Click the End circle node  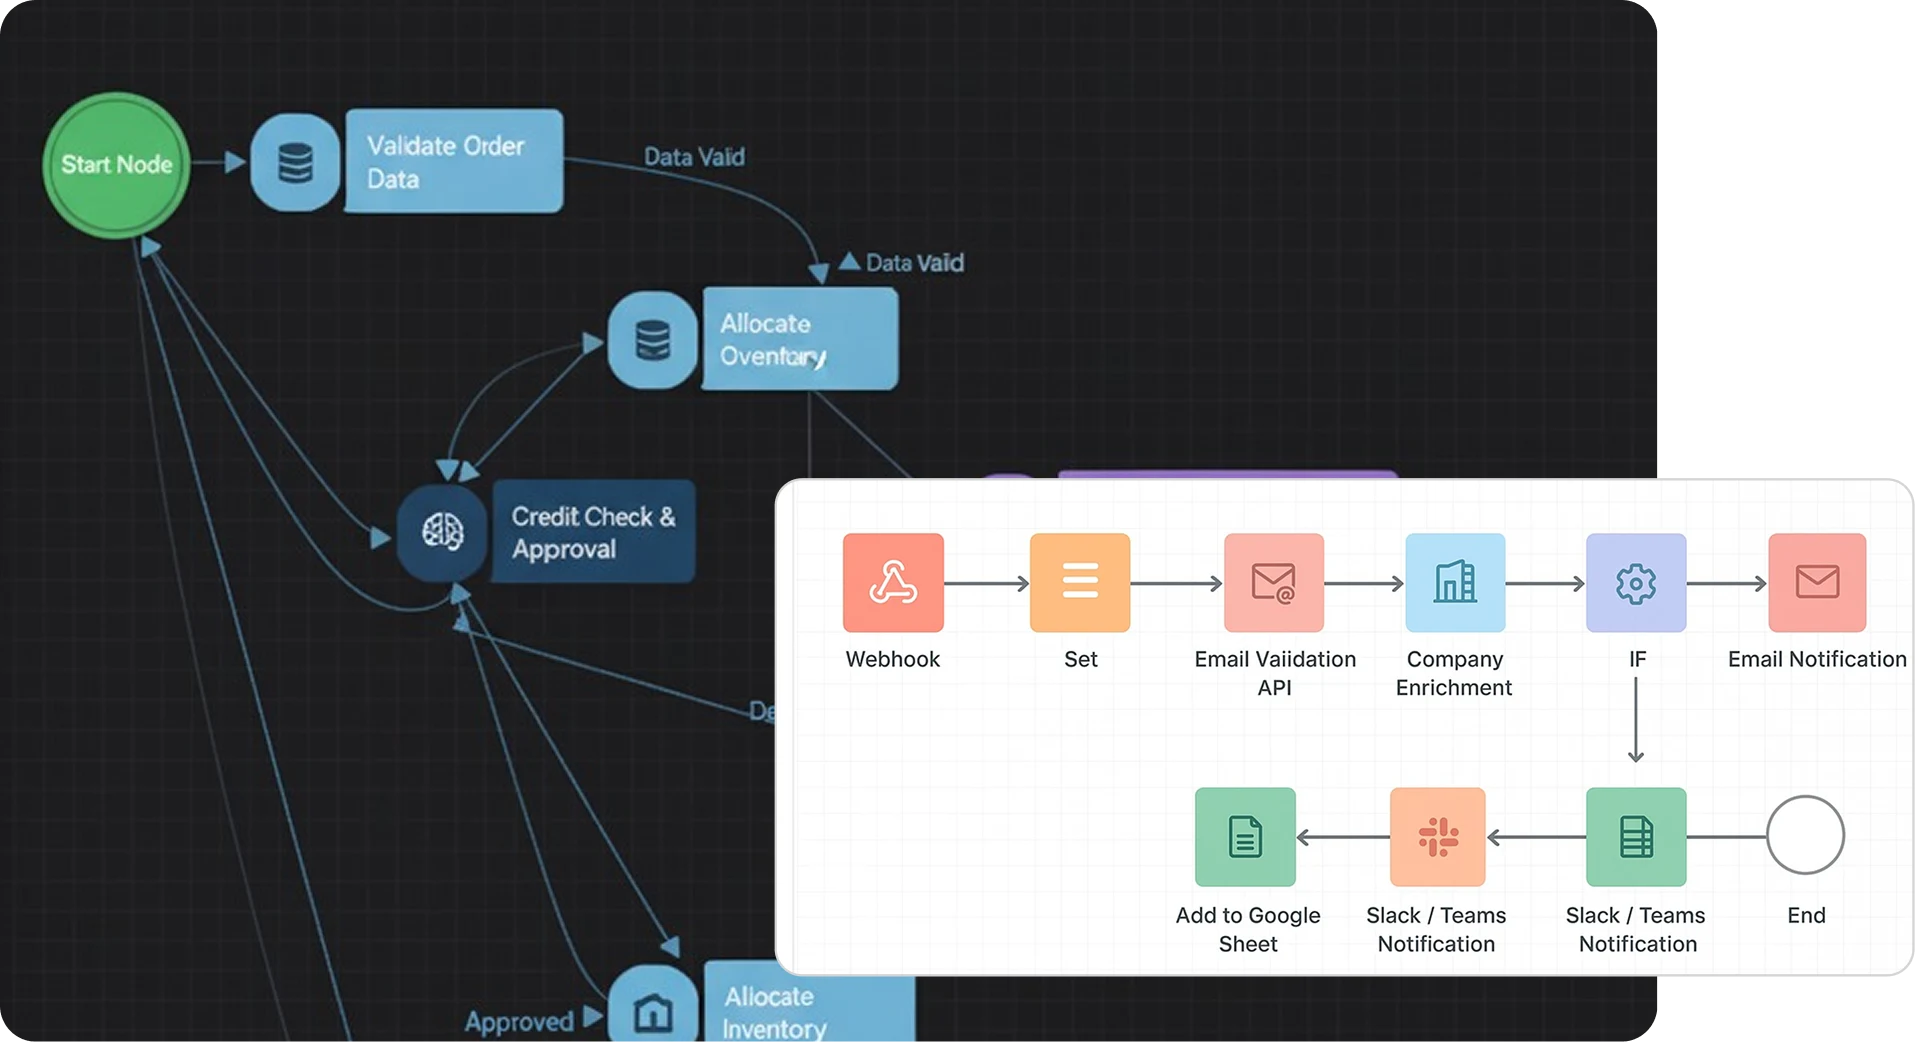[1805, 835]
